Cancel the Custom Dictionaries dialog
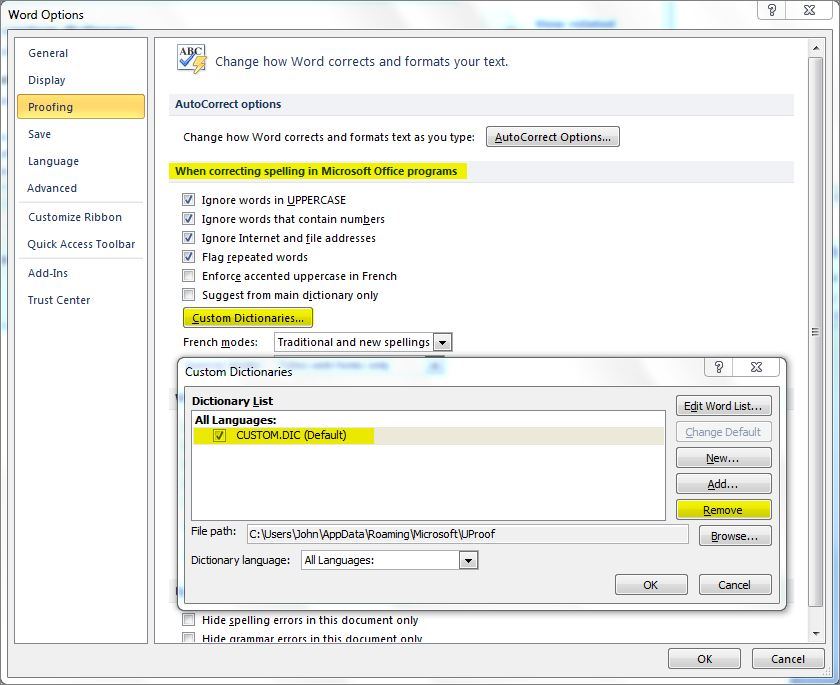 pyautogui.click(x=735, y=585)
